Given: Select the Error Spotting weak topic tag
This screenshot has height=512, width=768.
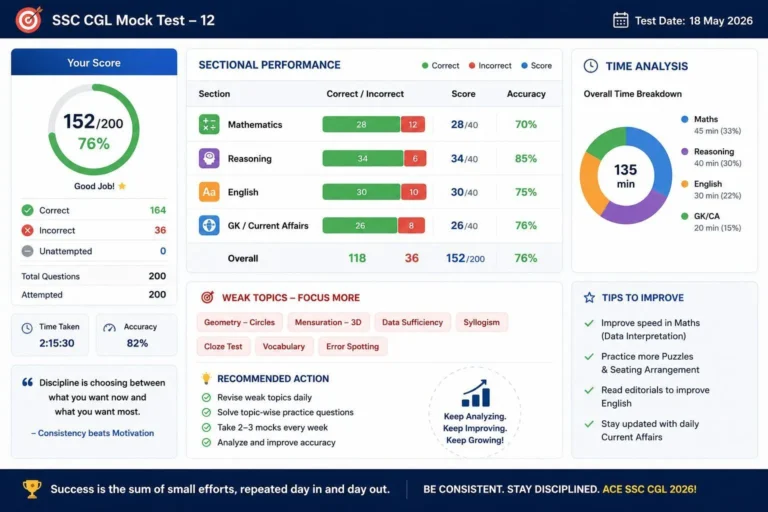Looking at the screenshot, I should tap(353, 346).
